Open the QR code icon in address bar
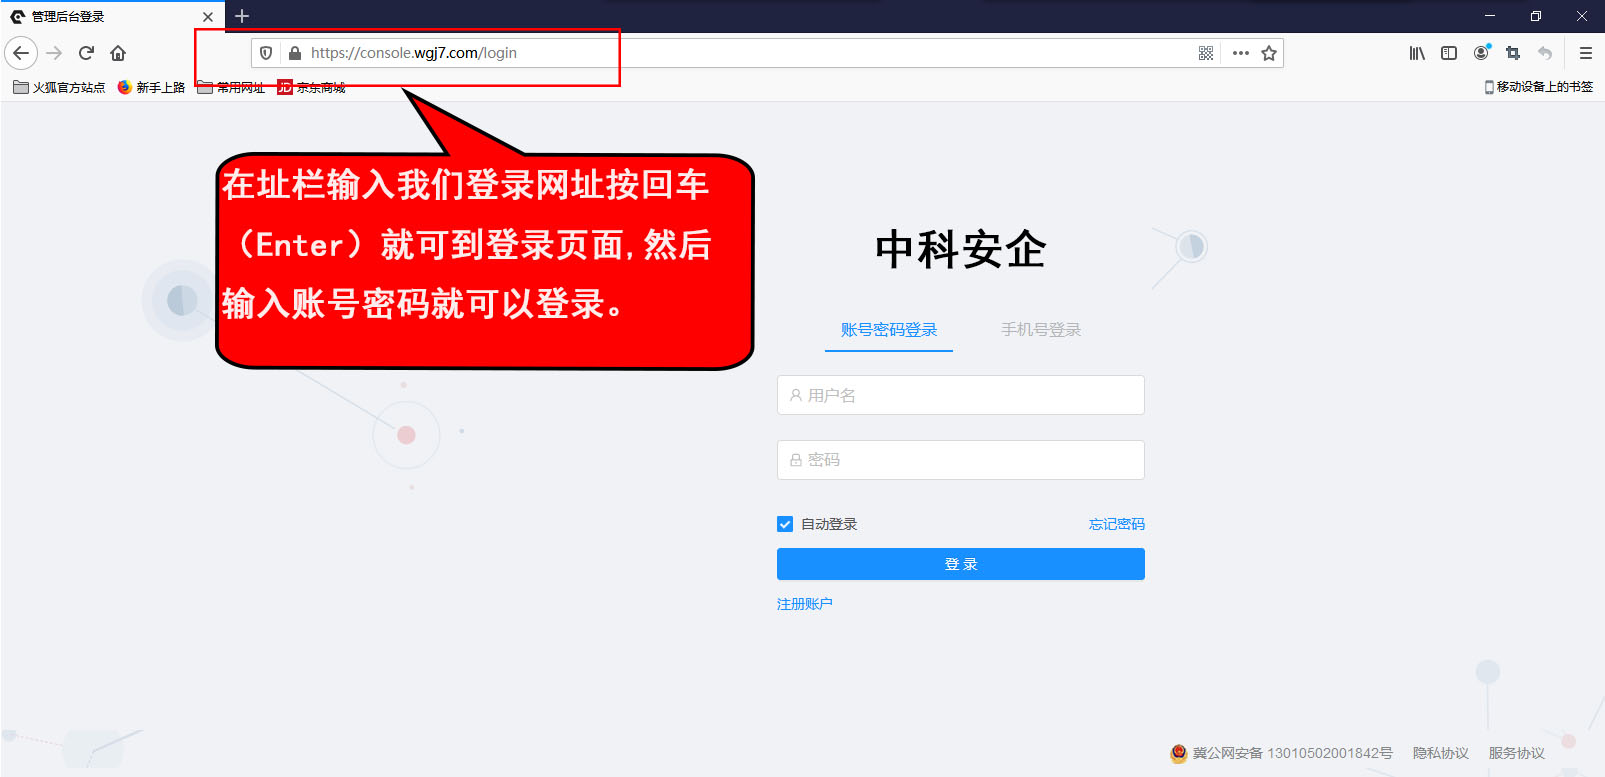 tap(1206, 53)
